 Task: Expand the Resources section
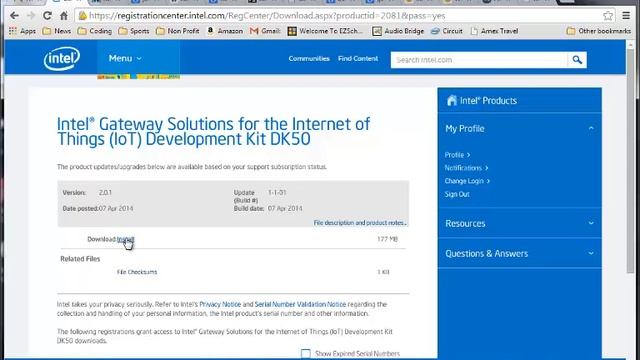point(591,223)
